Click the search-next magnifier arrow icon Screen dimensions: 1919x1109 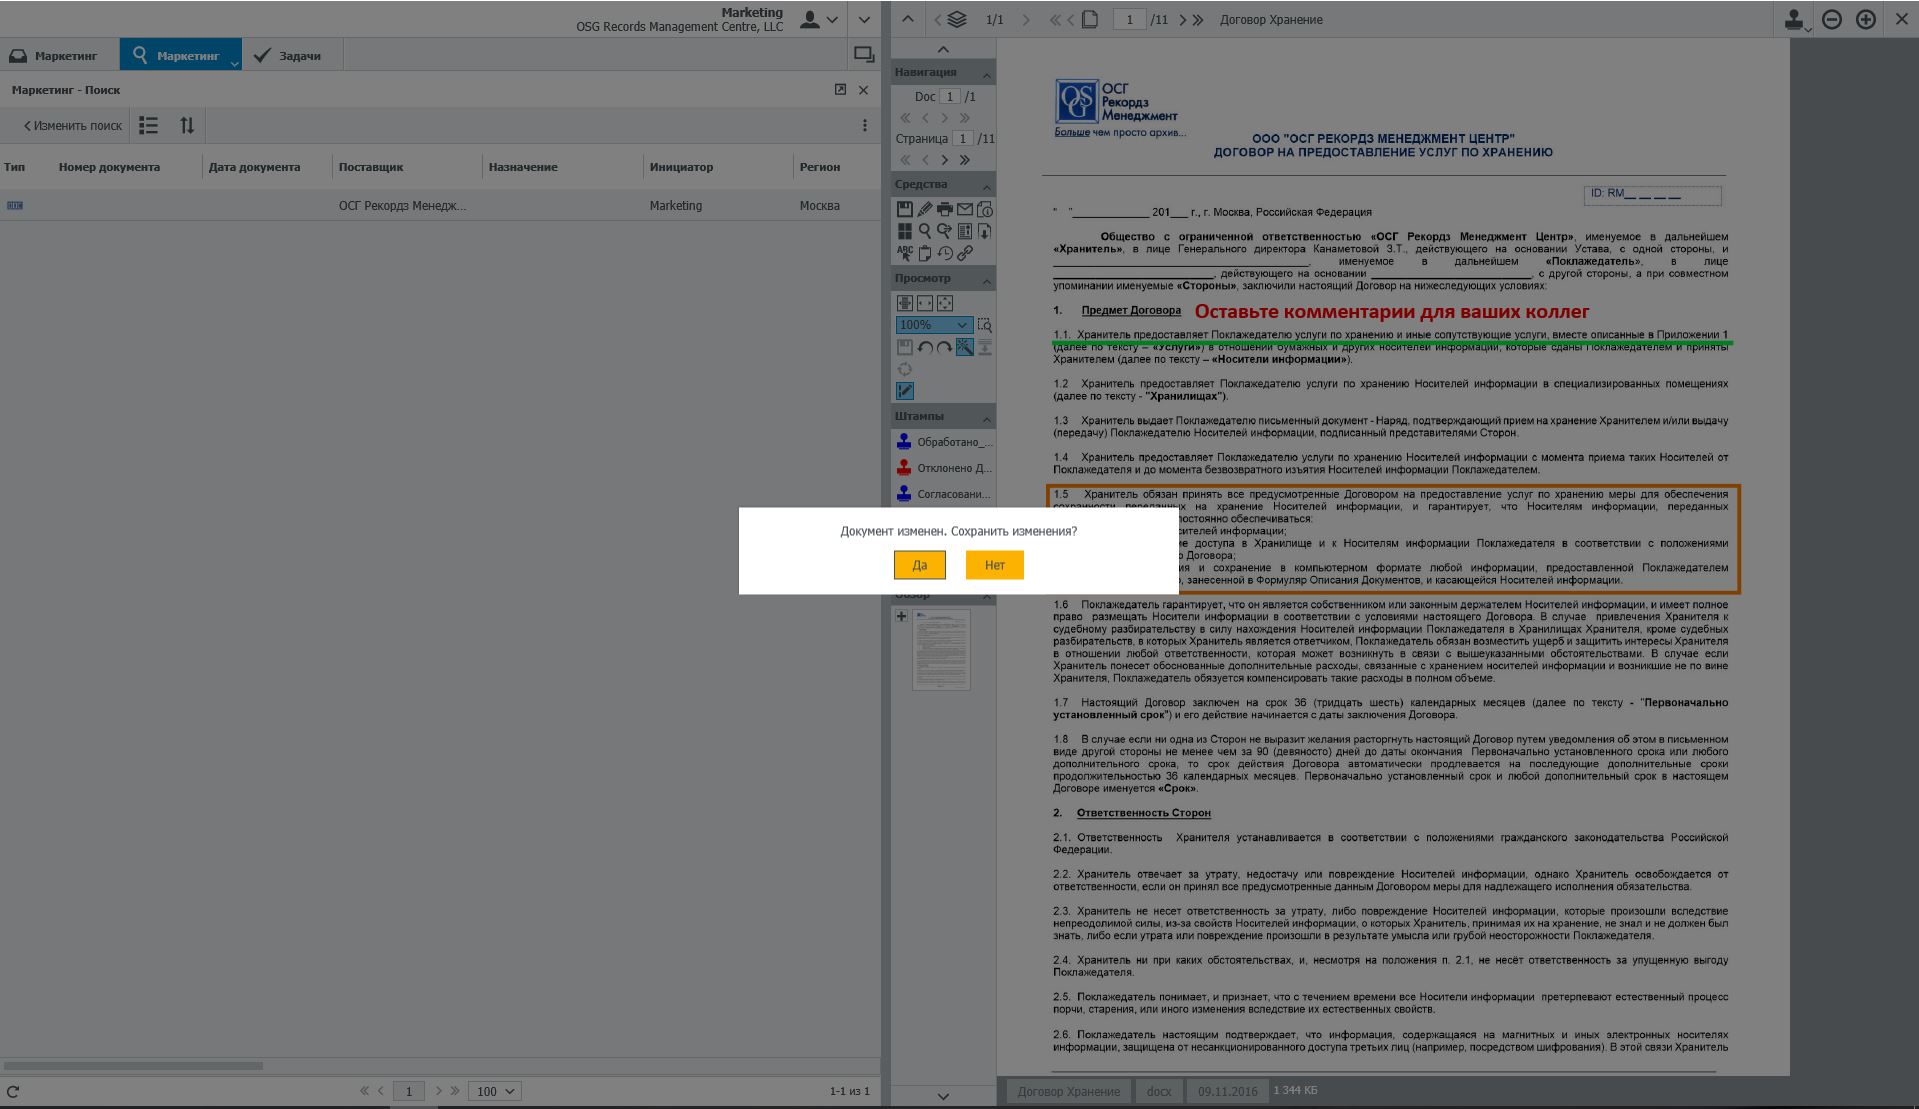click(944, 231)
